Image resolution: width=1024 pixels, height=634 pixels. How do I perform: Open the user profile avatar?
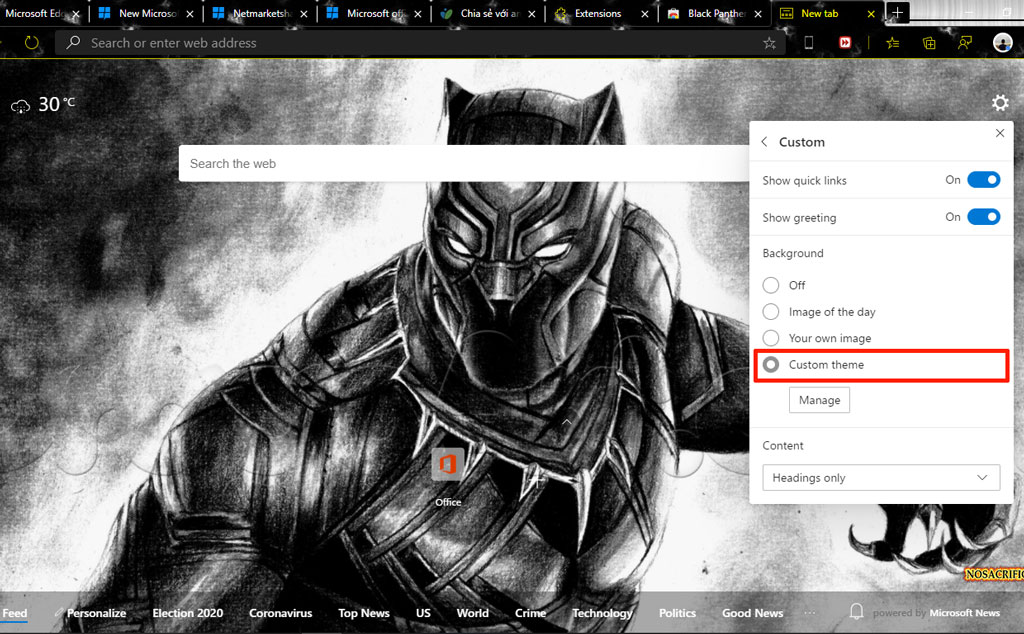point(1002,42)
